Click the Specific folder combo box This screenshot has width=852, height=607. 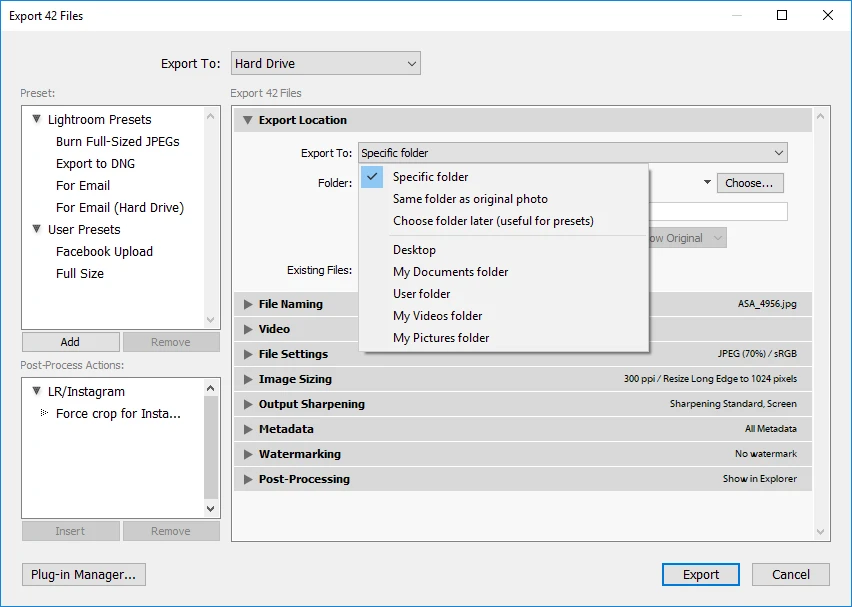pyautogui.click(x=573, y=153)
